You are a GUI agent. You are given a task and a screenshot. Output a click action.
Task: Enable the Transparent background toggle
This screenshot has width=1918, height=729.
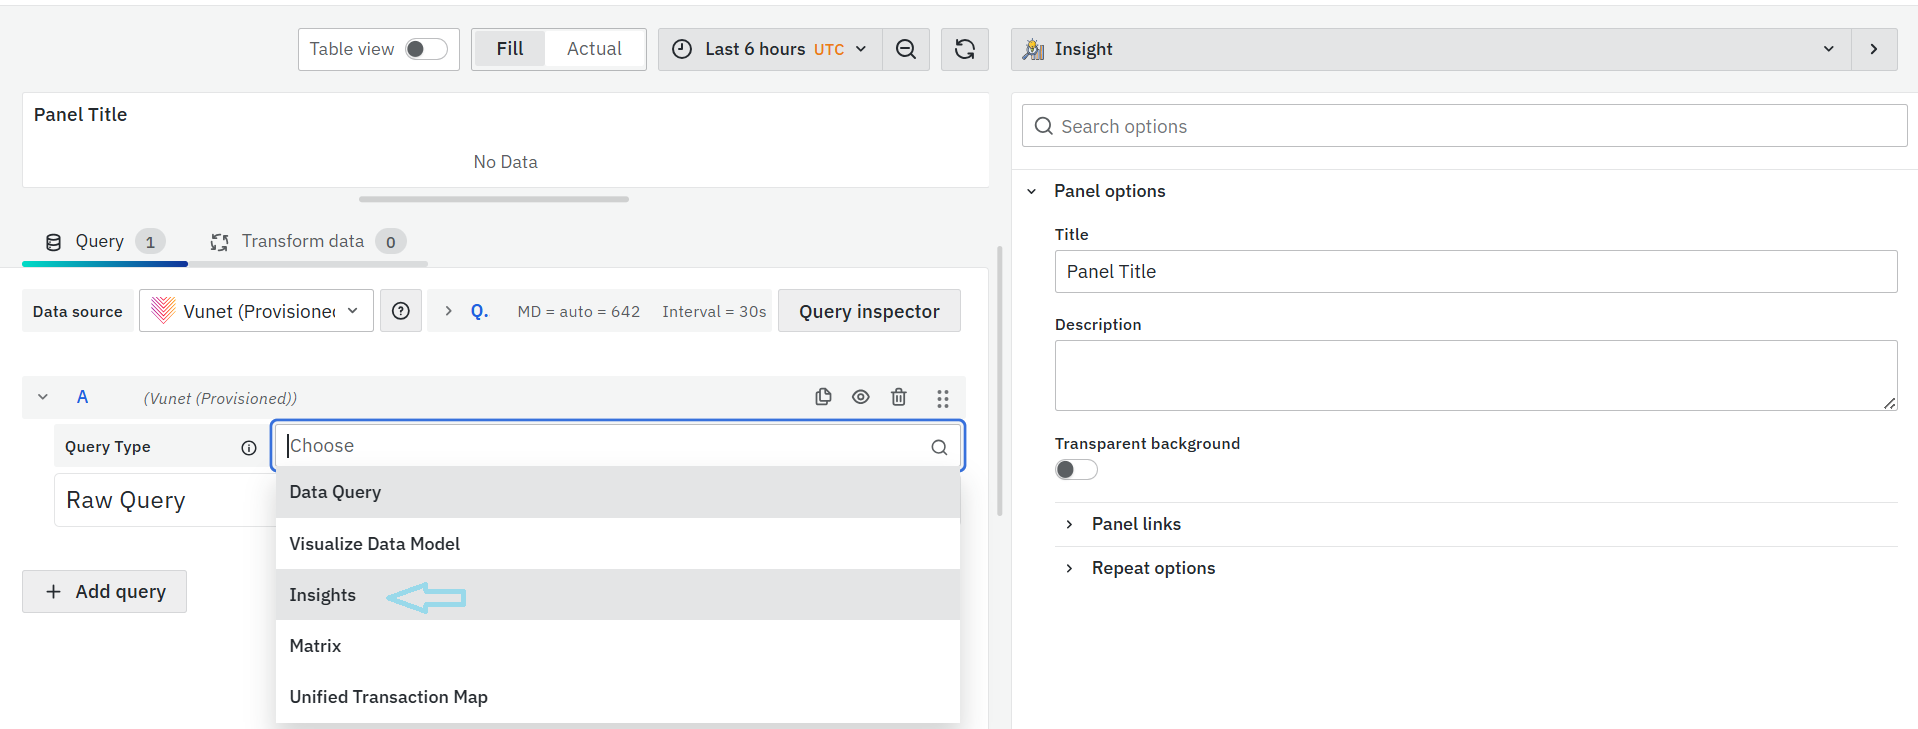click(x=1076, y=470)
